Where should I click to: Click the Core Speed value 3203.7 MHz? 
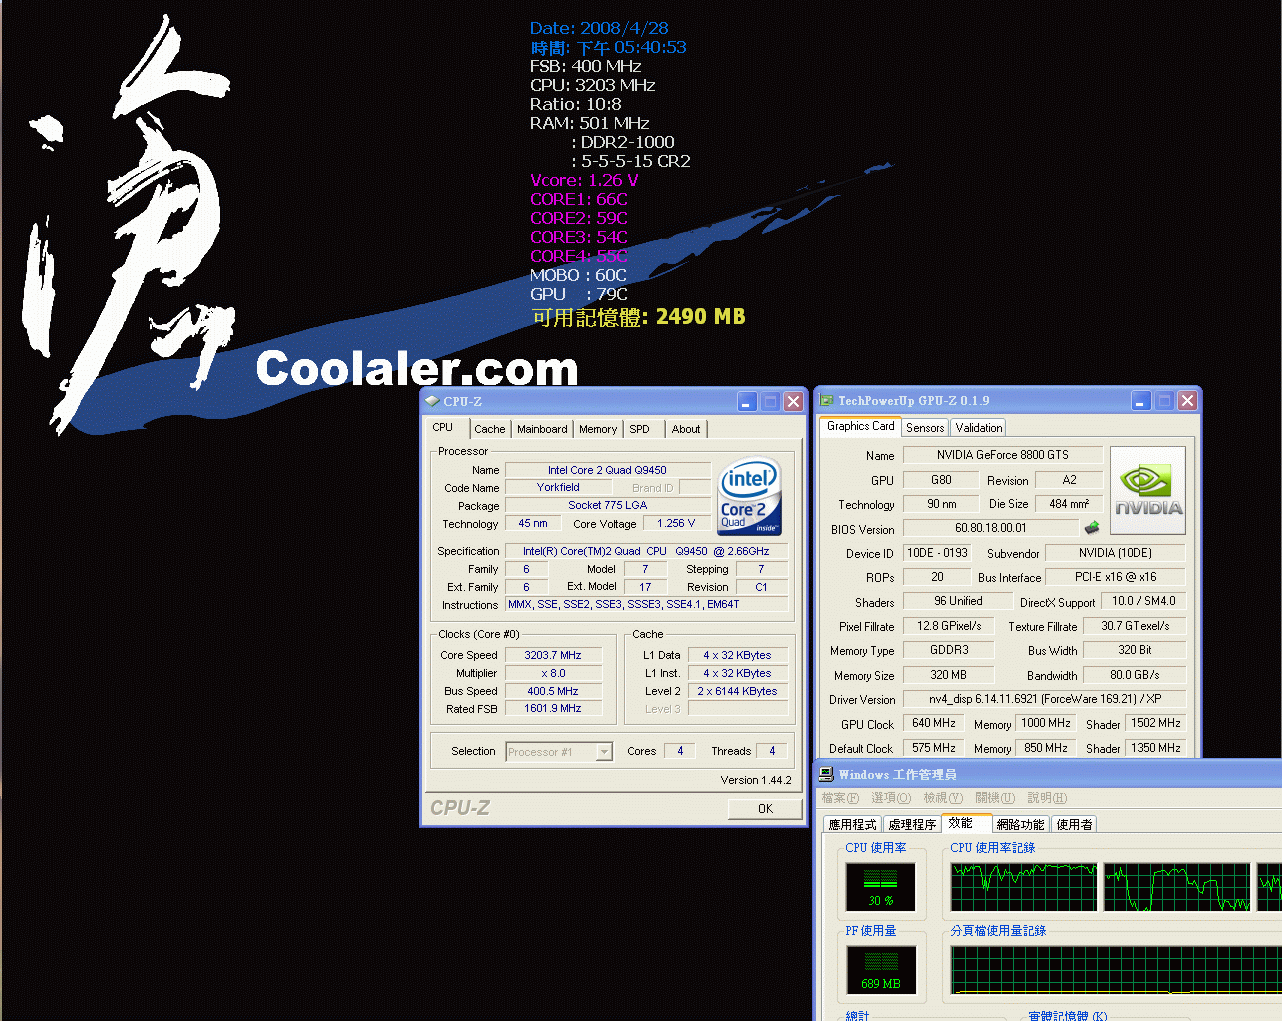coord(553,655)
